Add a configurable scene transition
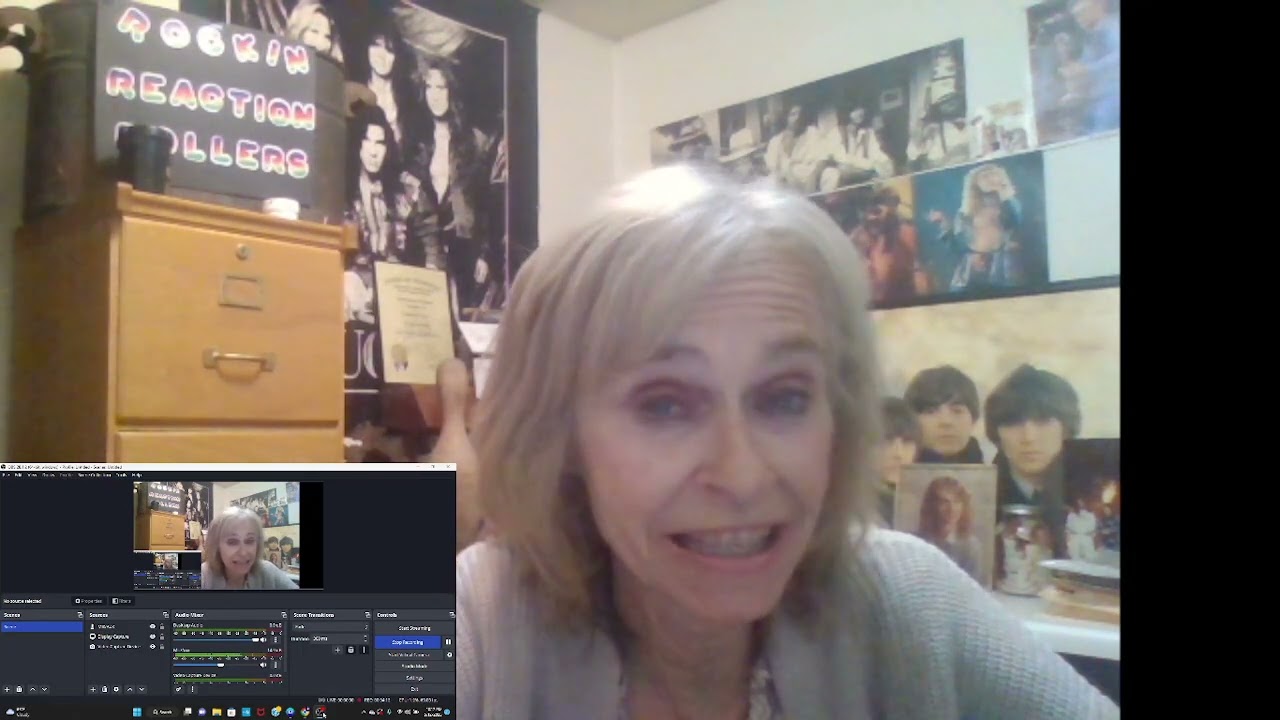1280x720 pixels. pos(337,650)
